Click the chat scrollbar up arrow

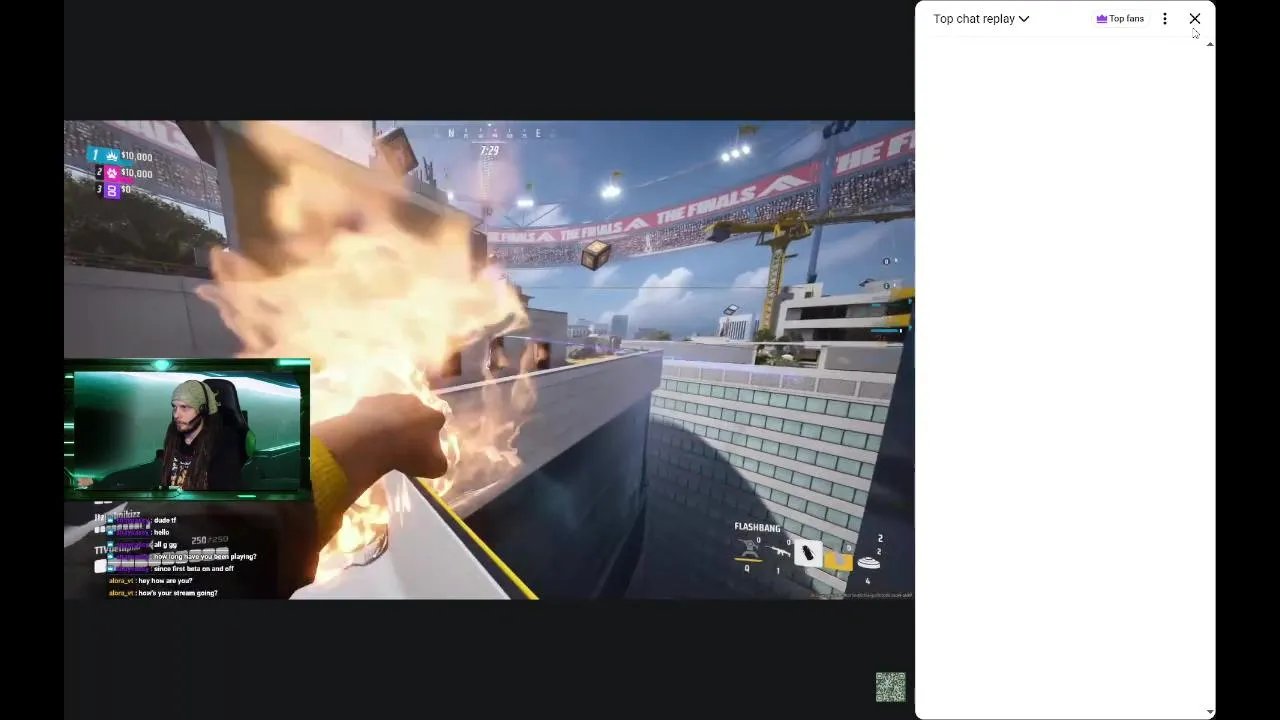coord(1210,44)
